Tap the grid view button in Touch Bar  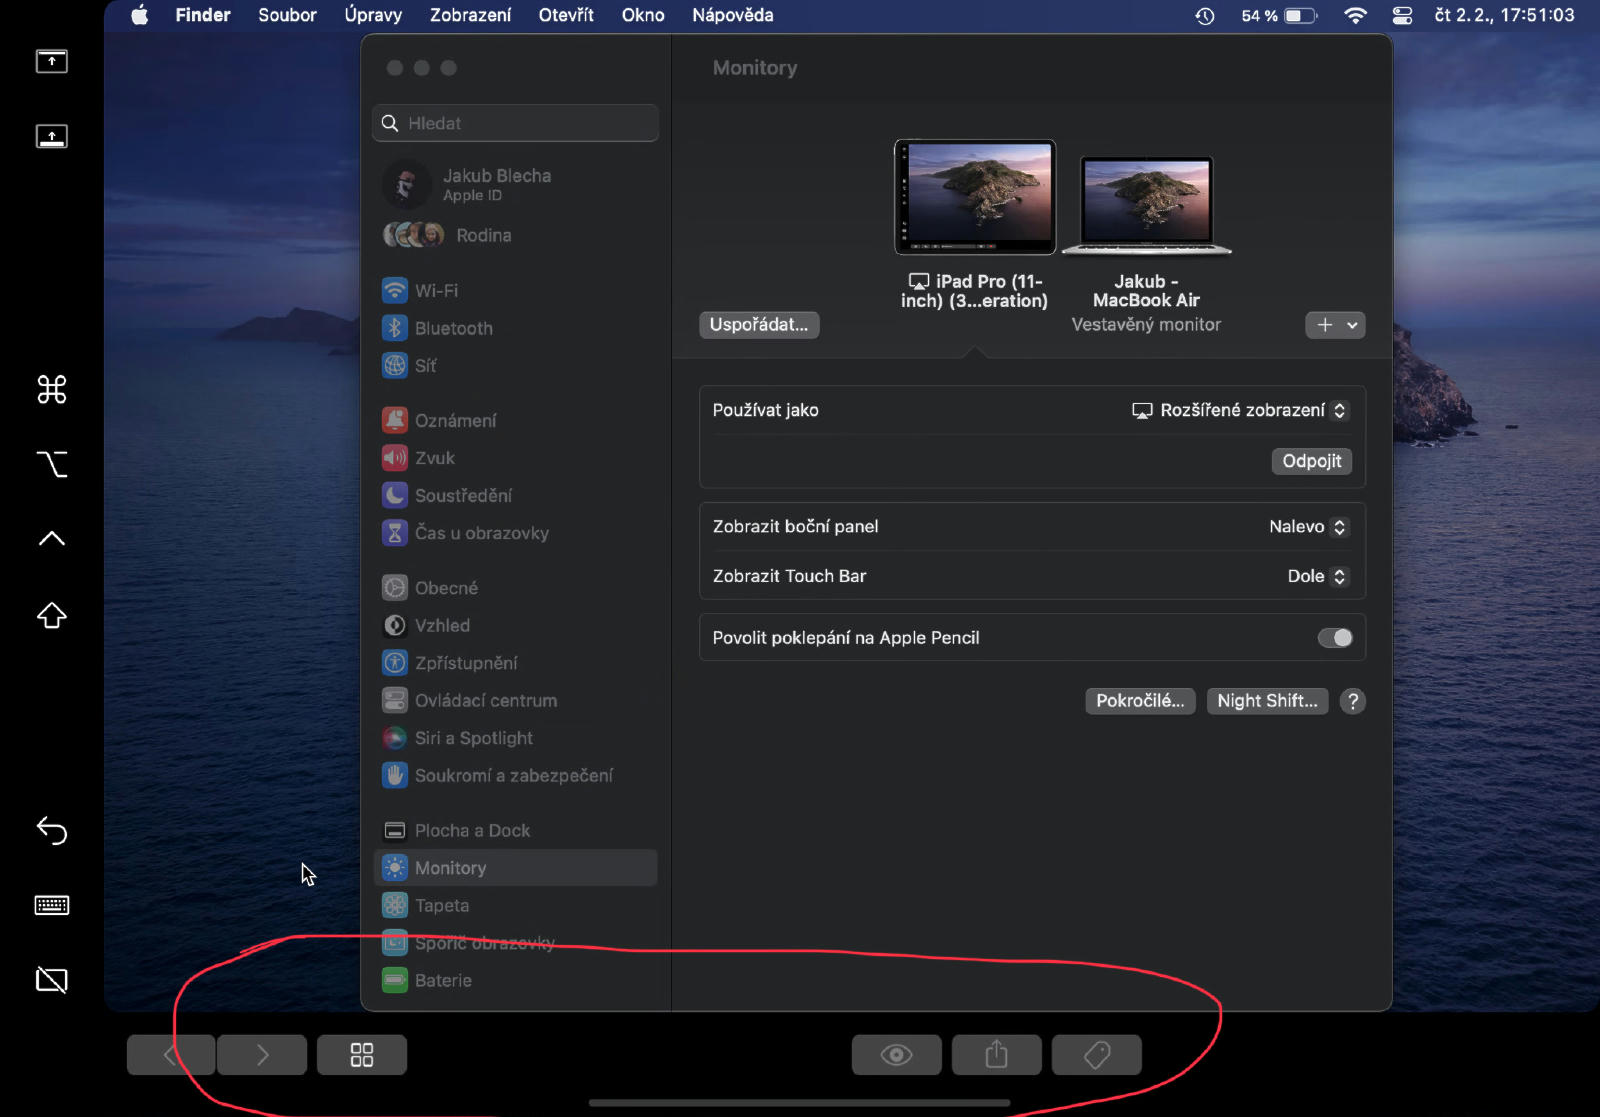pyautogui.click(x=362, y=1055)
